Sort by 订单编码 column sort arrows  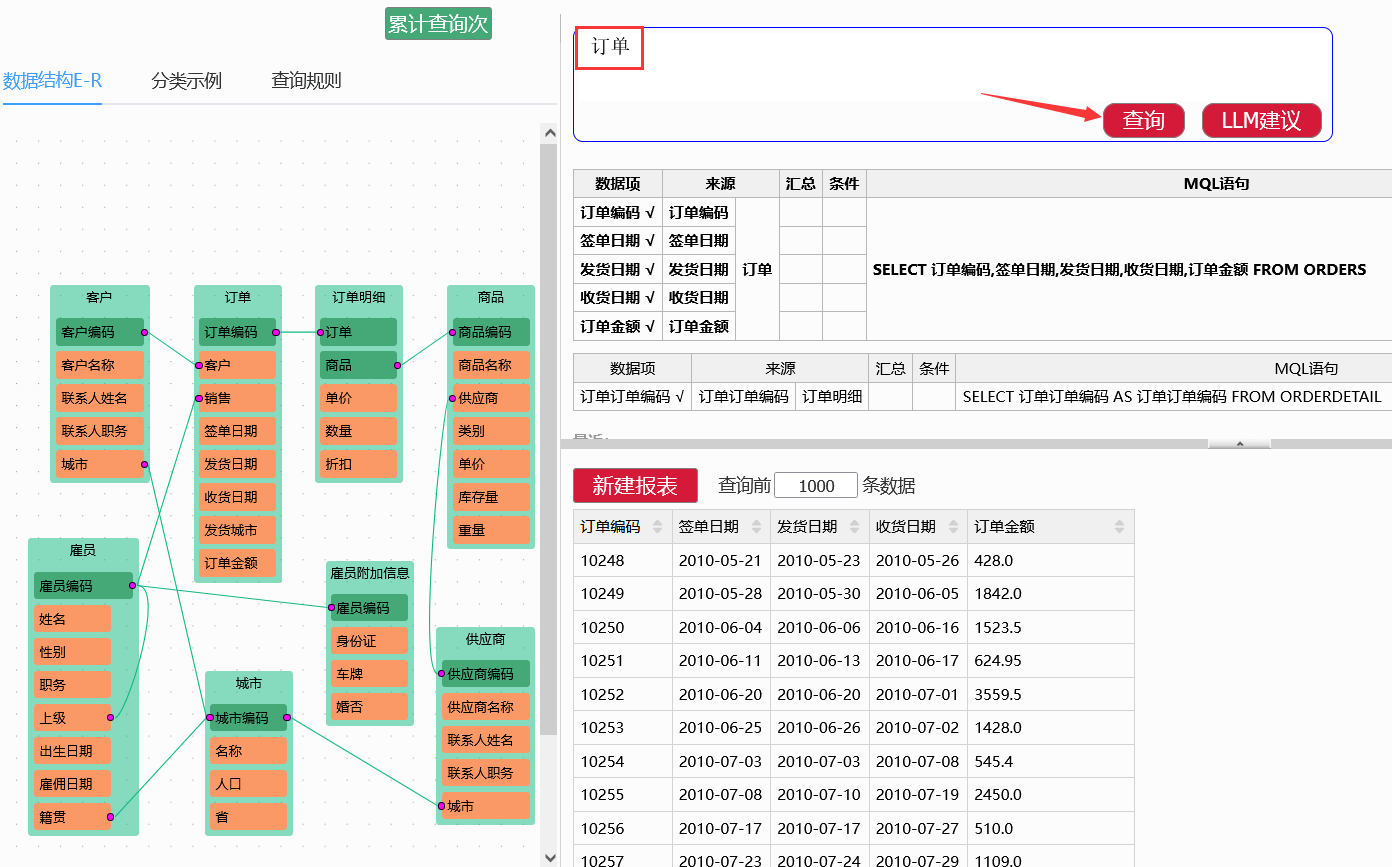point(657,527)
